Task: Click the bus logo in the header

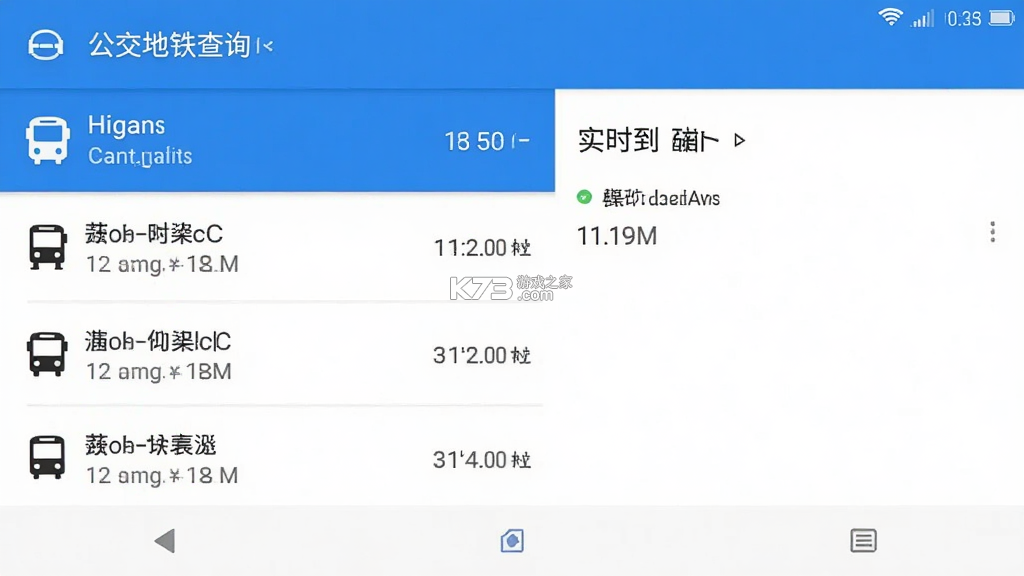Action: (x=46, y=46)
